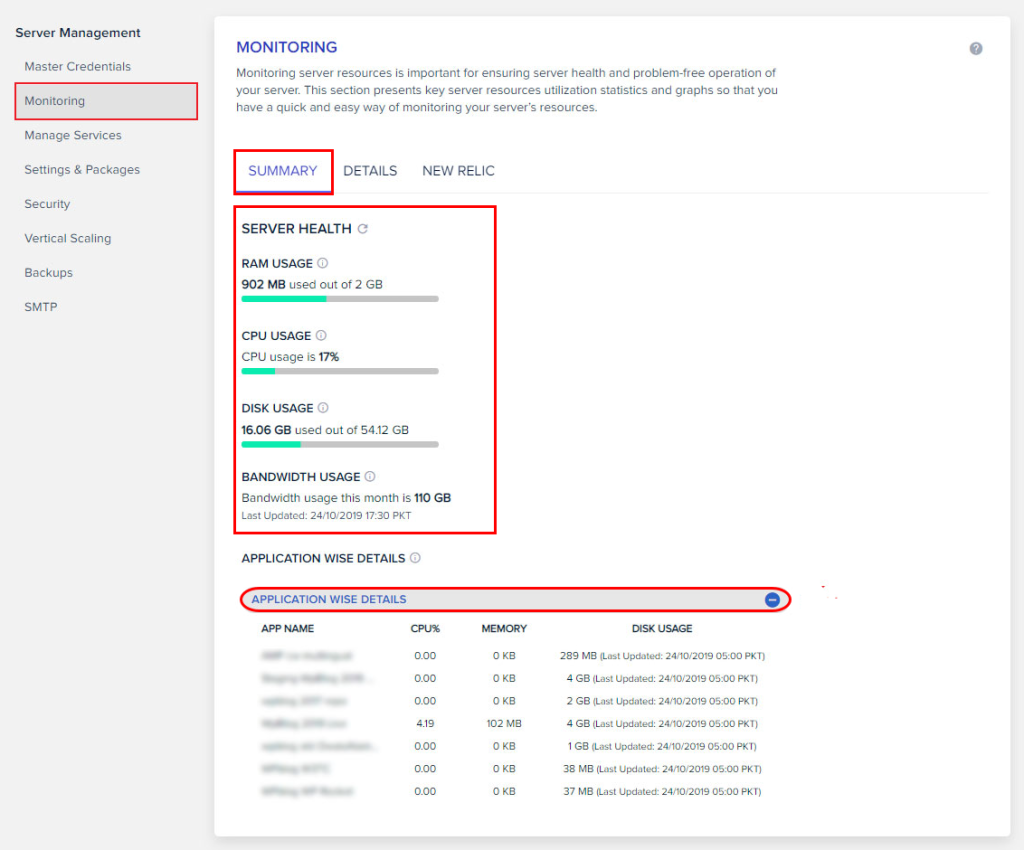1024x850 pixels.
Task: Go to Manage Services section
Action: 73,136
